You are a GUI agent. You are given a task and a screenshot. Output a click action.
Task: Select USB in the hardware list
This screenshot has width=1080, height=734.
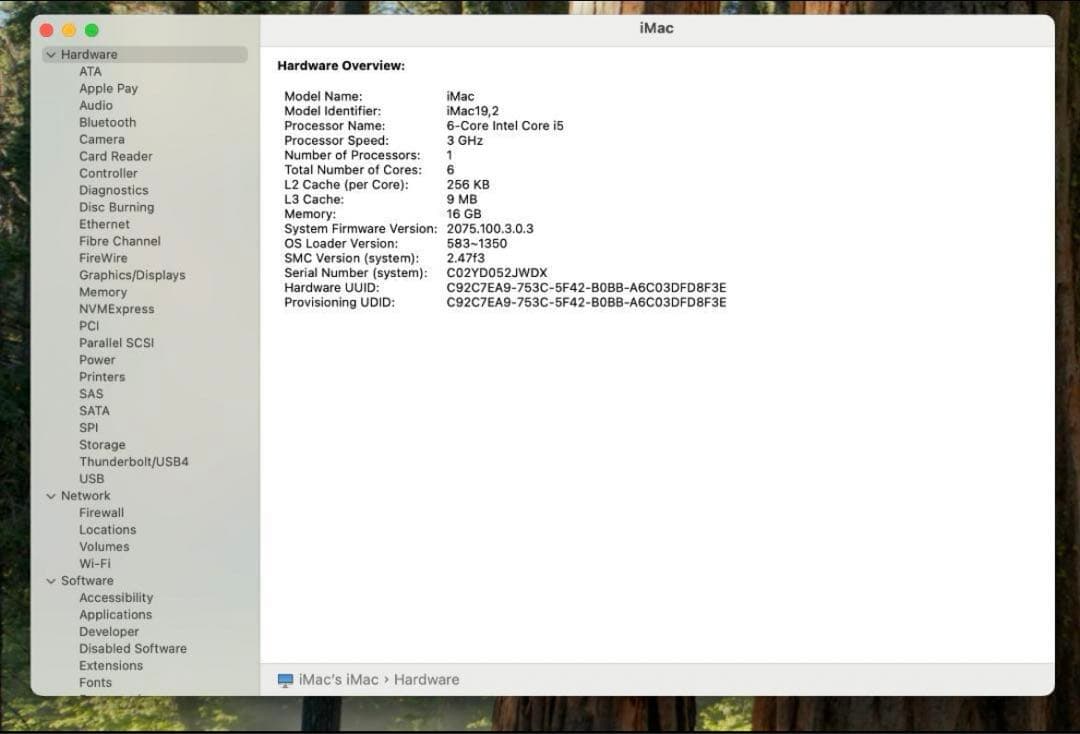click(x=91, y=478)
